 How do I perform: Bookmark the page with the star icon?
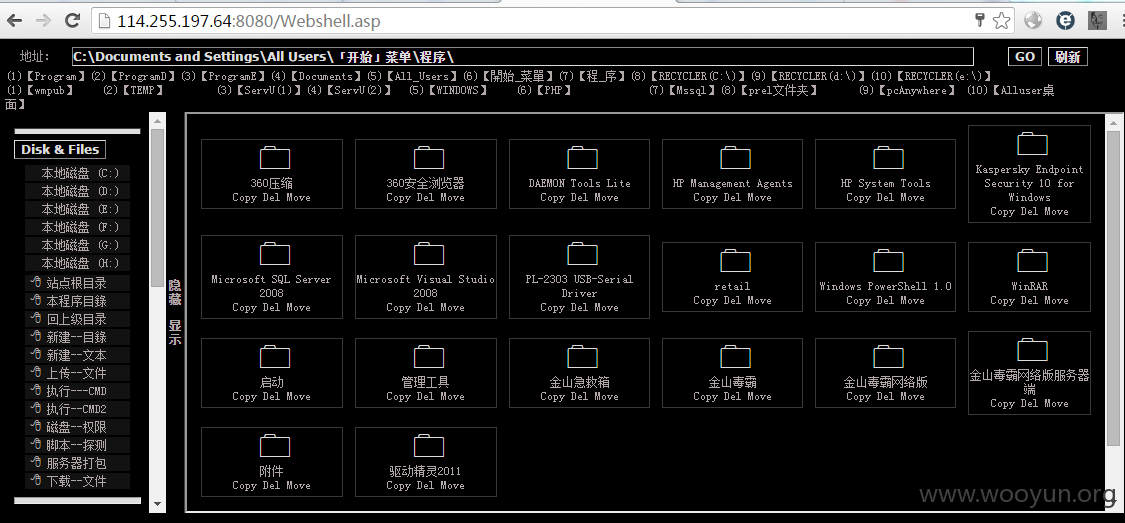click(x=1002, y=21)
